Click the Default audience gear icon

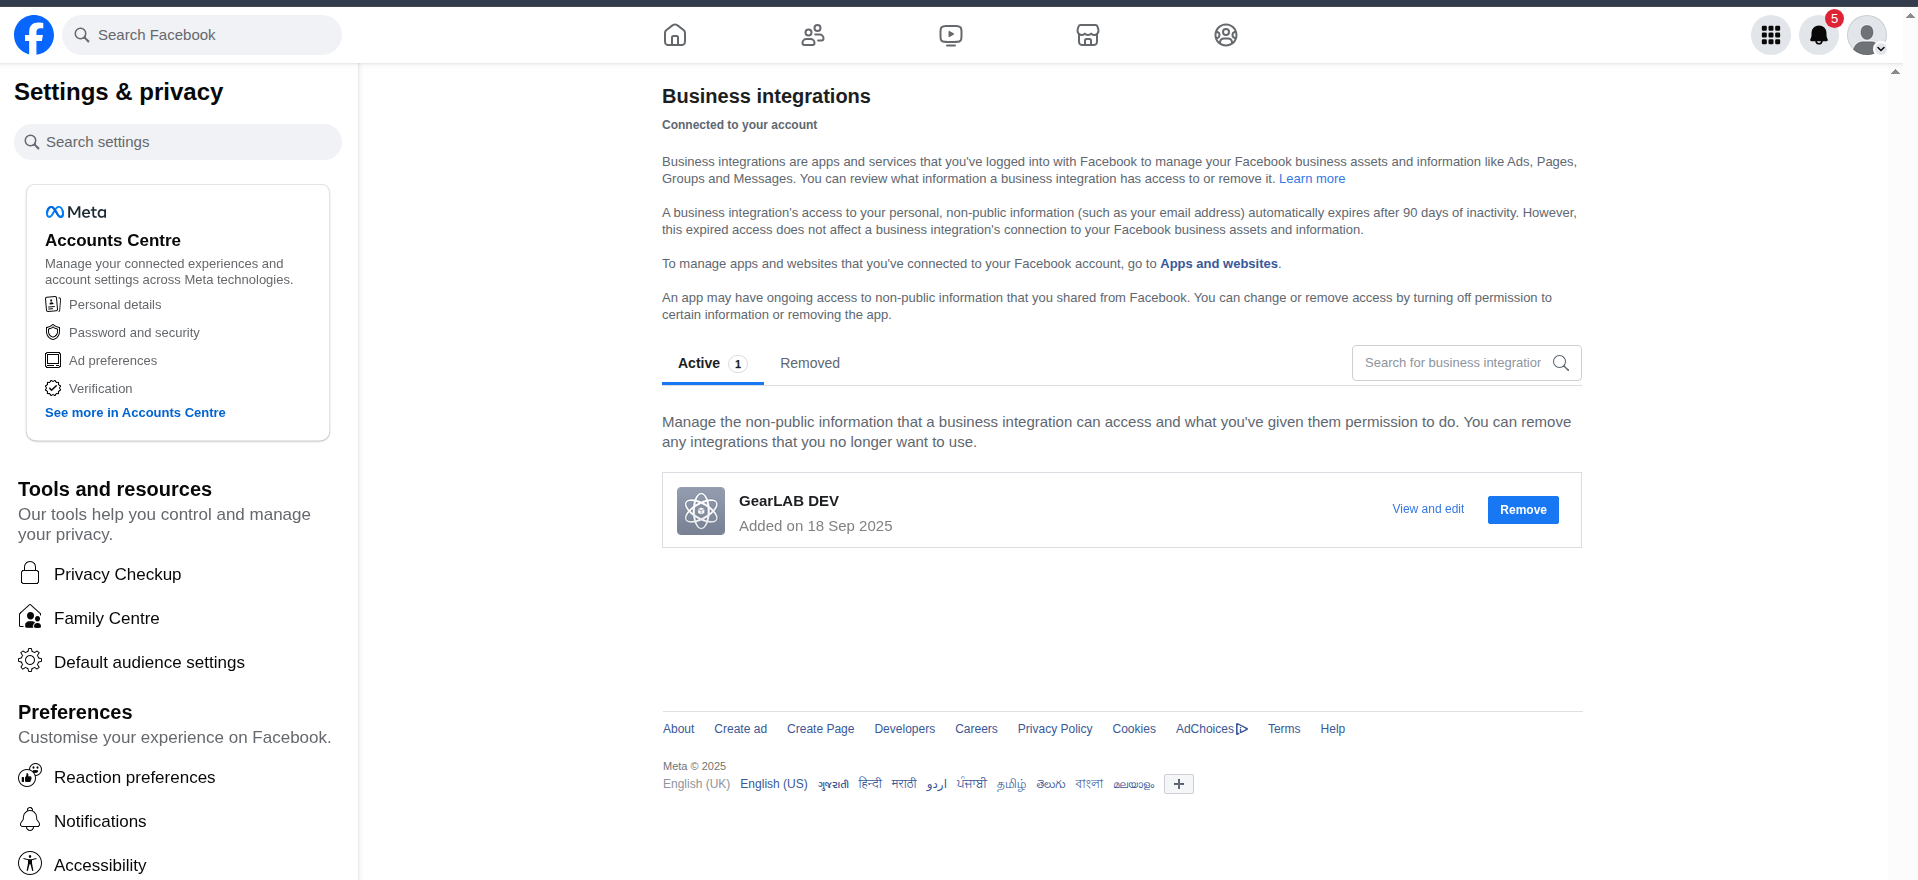pyautogui.click(x=30, y=660)
